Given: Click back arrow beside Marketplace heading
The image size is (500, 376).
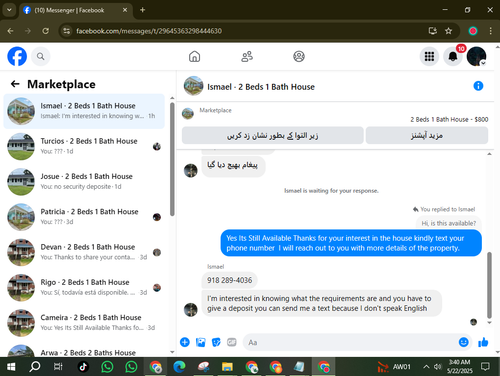Looking at the screenshot, I should (15, 84).
